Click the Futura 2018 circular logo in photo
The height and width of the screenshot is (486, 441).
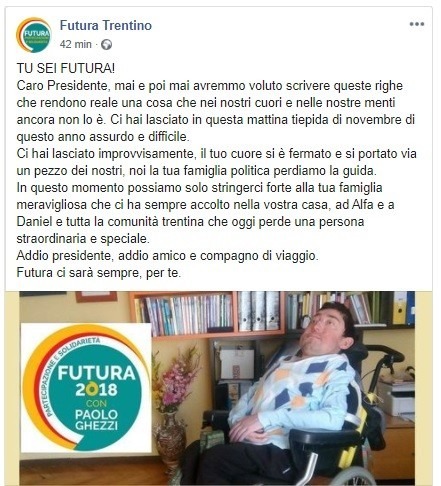coord(86,388)
